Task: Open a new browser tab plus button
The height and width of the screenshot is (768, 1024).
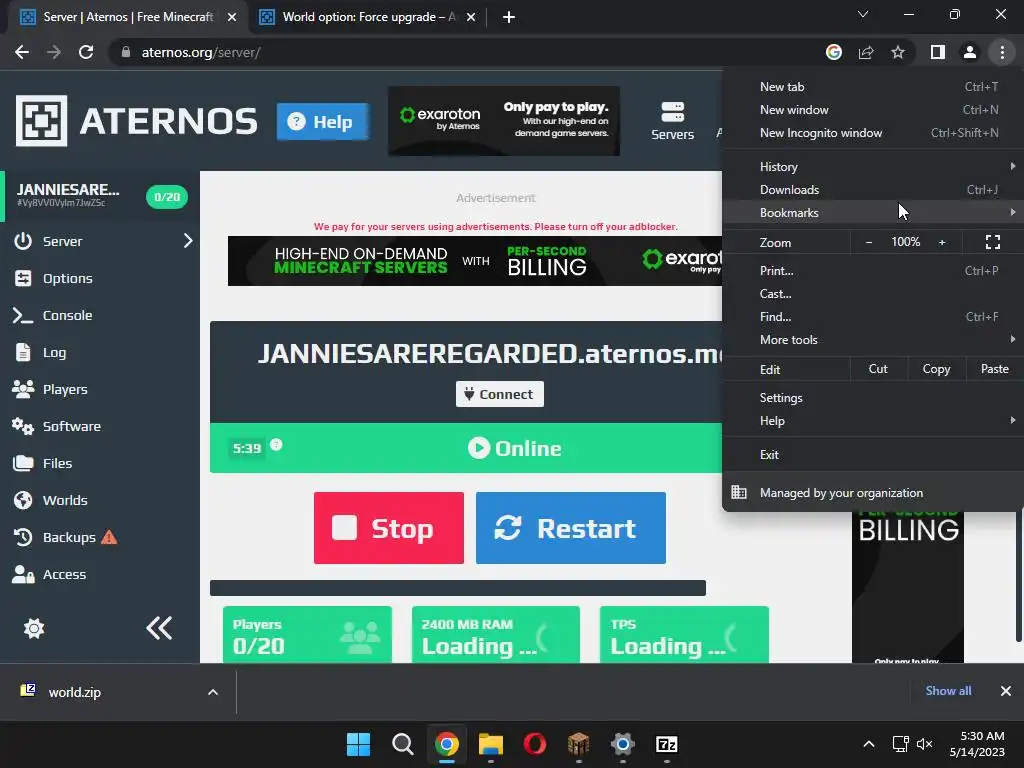Action: pyautogui.click(x=509, y=17)
